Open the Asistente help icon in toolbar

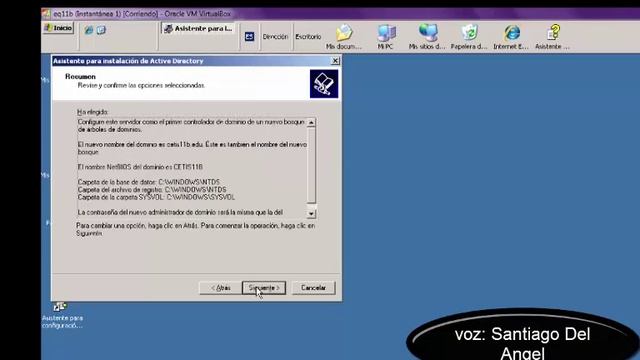coord(553,37)
